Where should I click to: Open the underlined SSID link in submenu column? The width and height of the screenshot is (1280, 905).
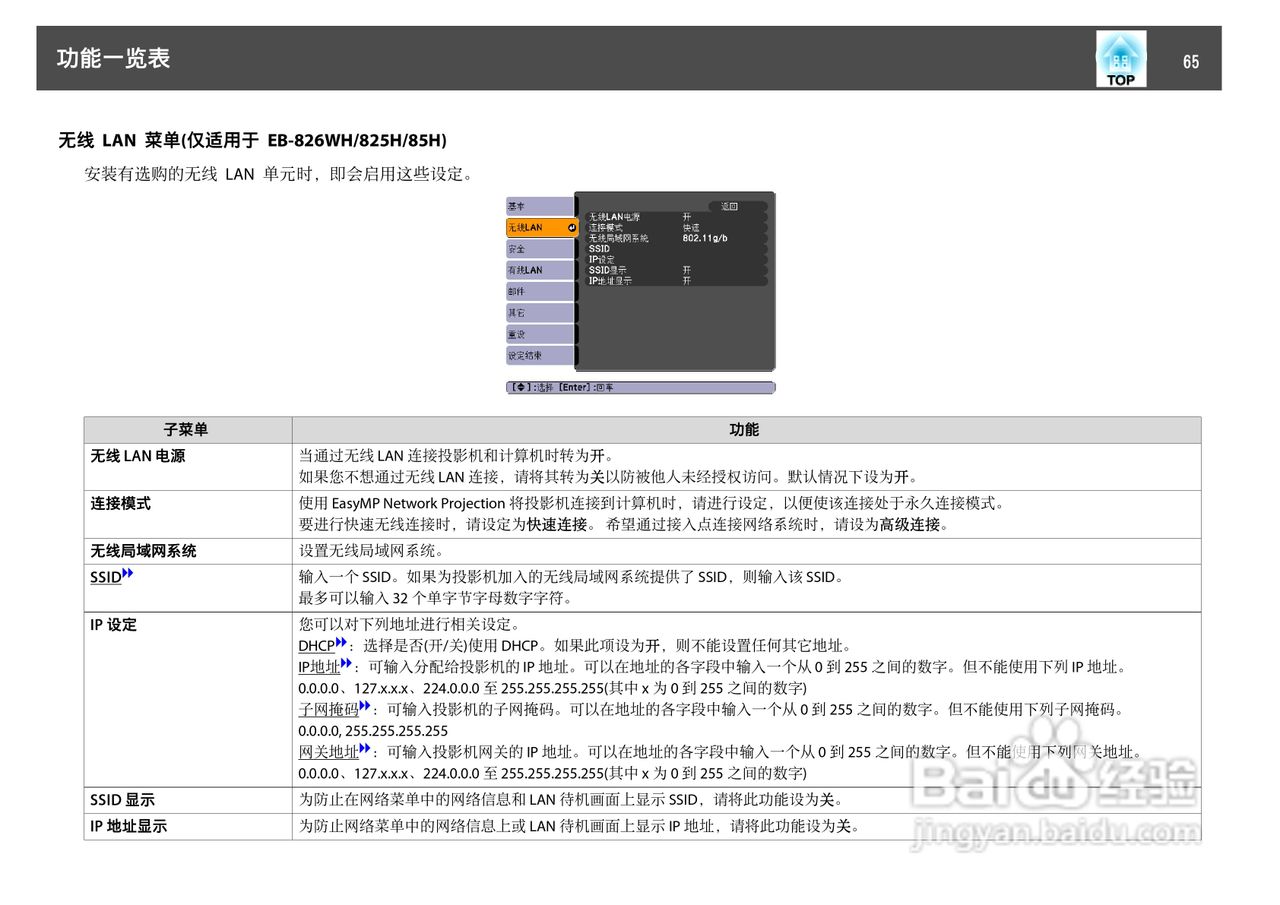click(x=106, y=577)
